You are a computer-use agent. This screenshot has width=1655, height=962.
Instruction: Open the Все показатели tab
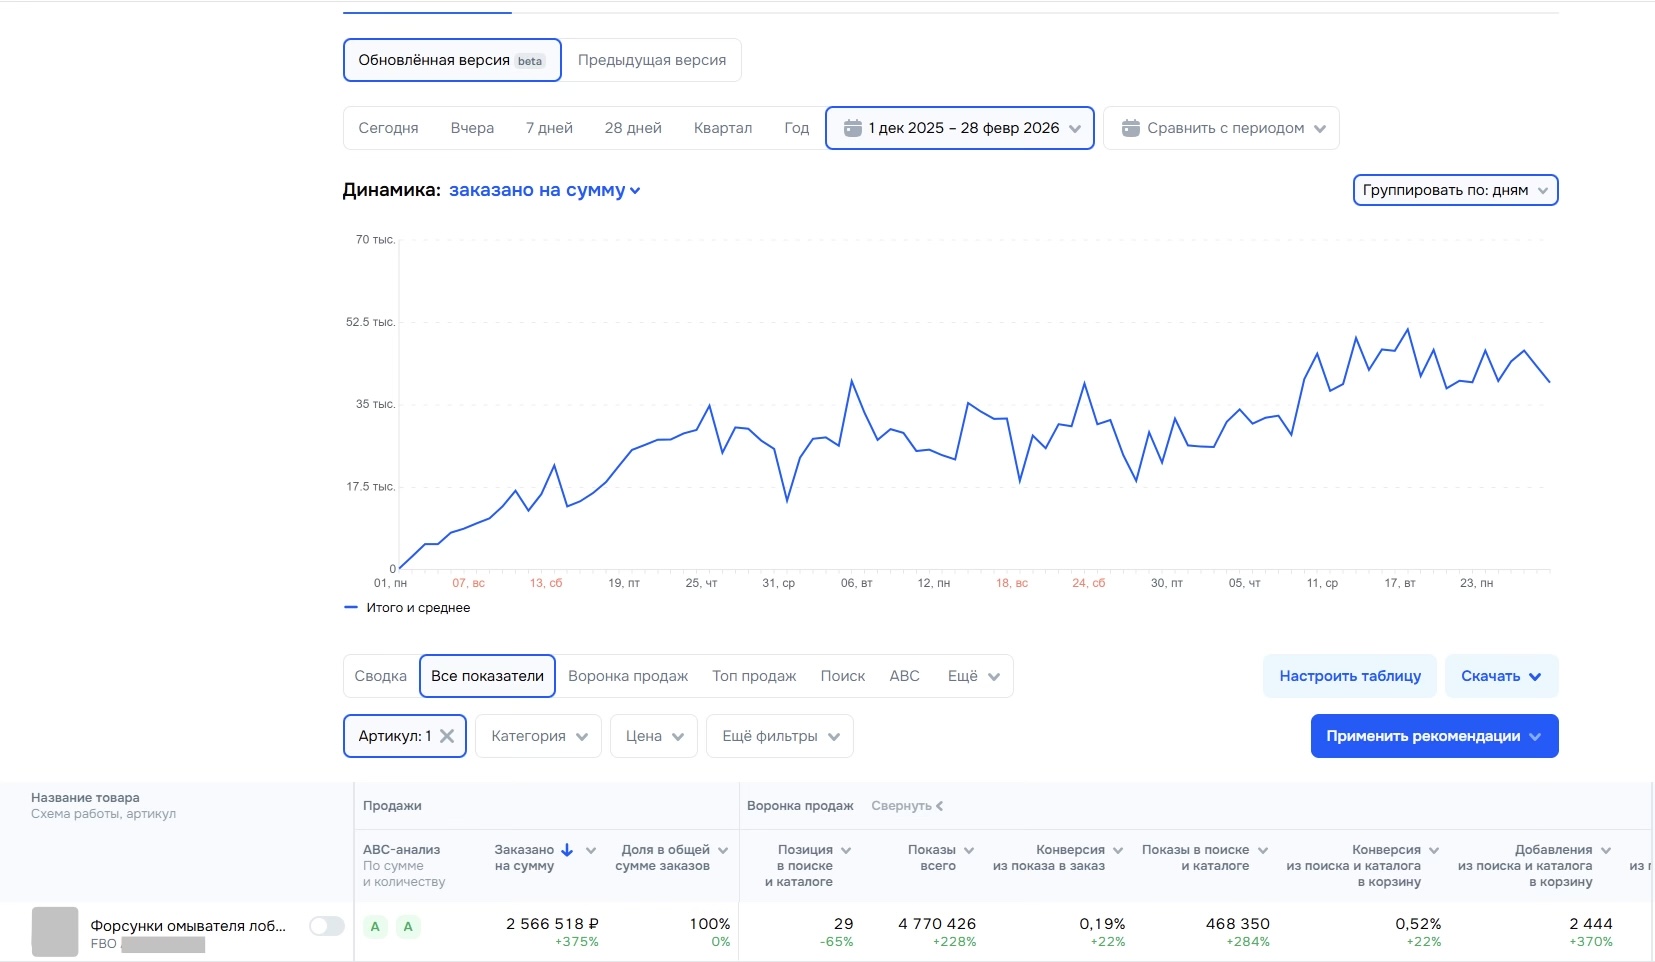click(487, 676)
